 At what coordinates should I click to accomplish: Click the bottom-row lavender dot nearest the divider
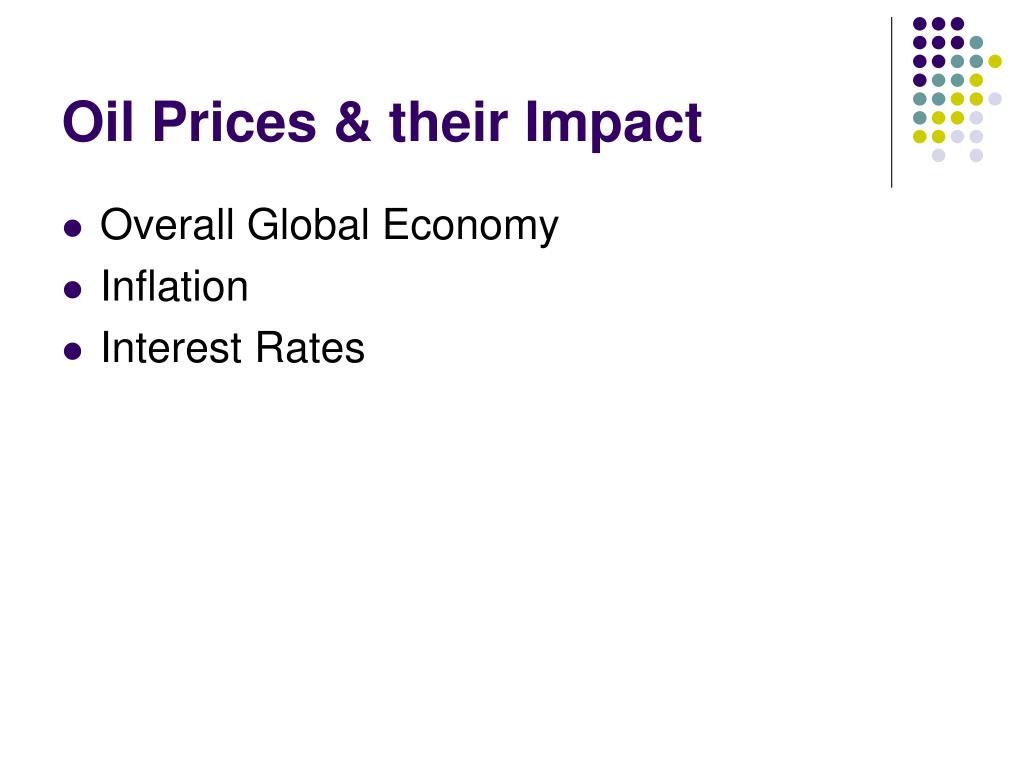[938, 155]
